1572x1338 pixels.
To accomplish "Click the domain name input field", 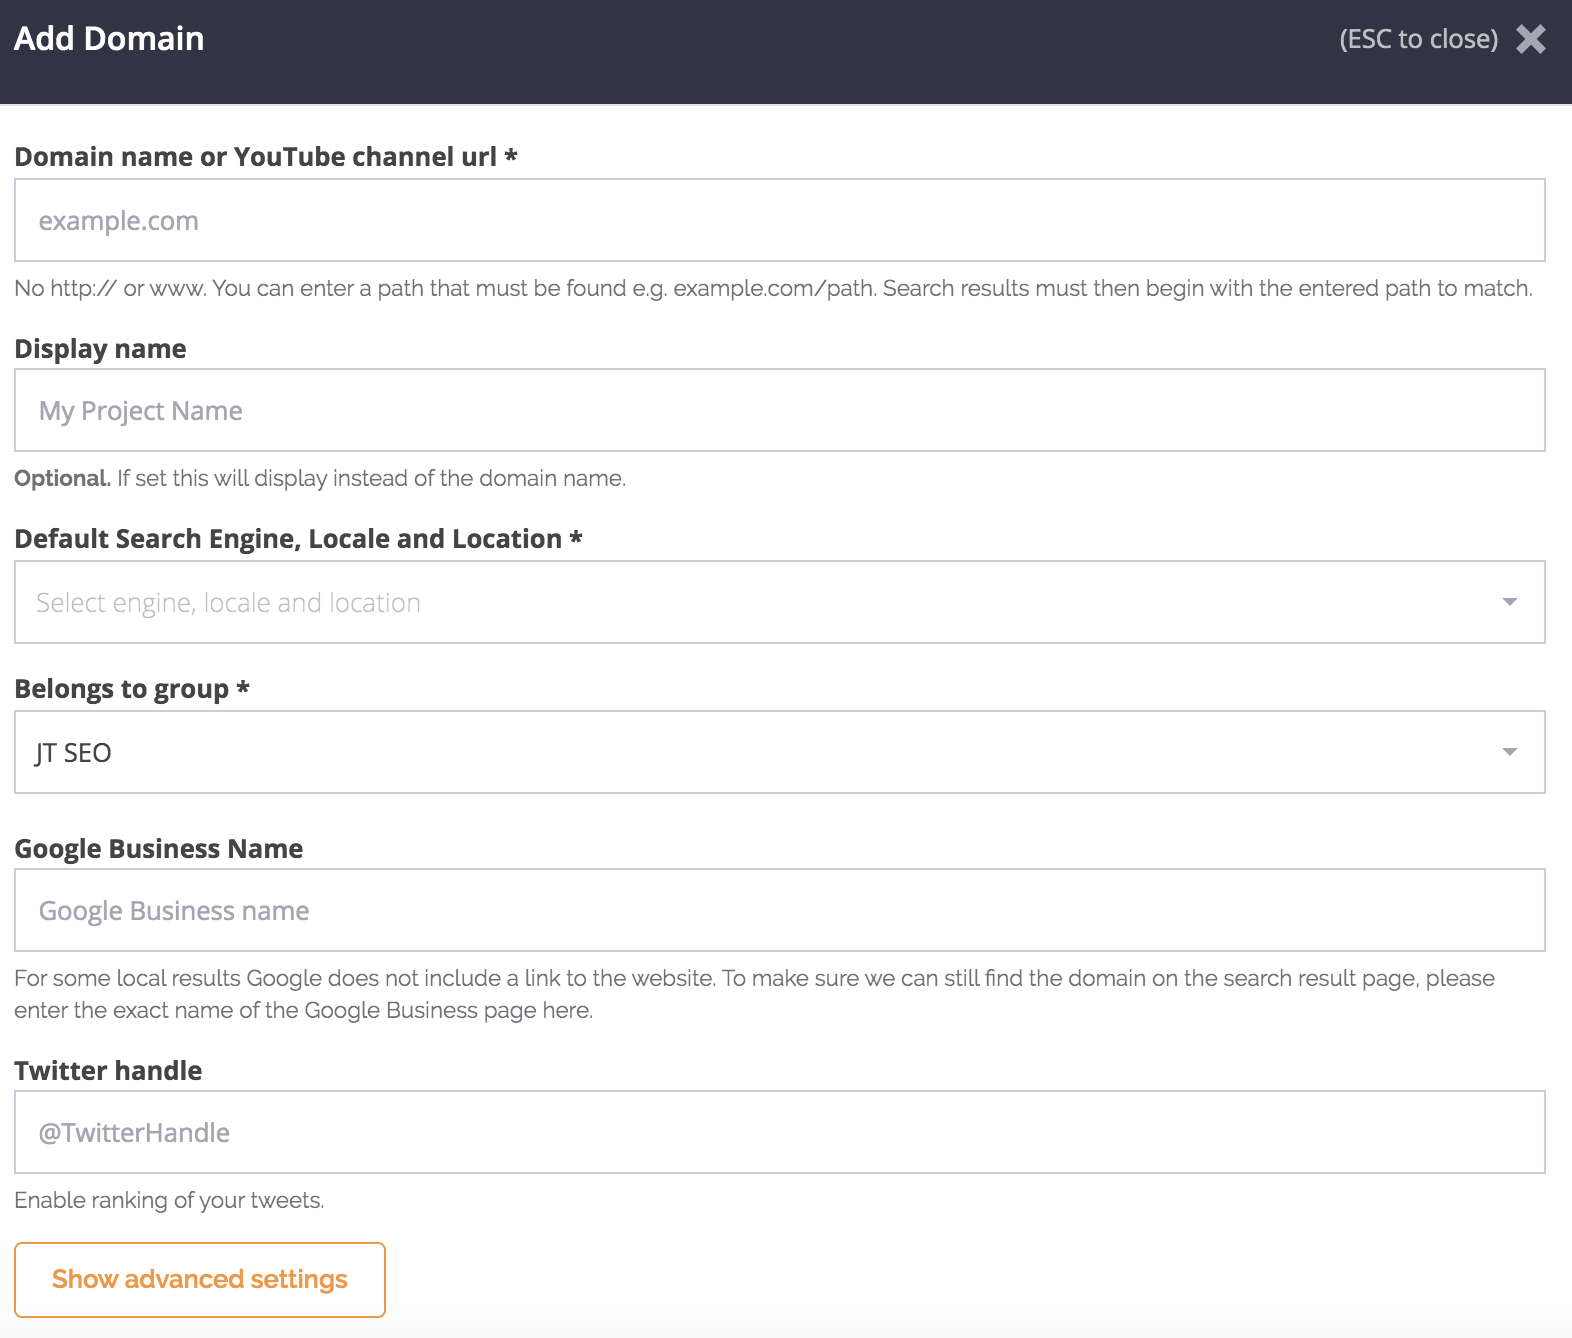I will (780, 220).
